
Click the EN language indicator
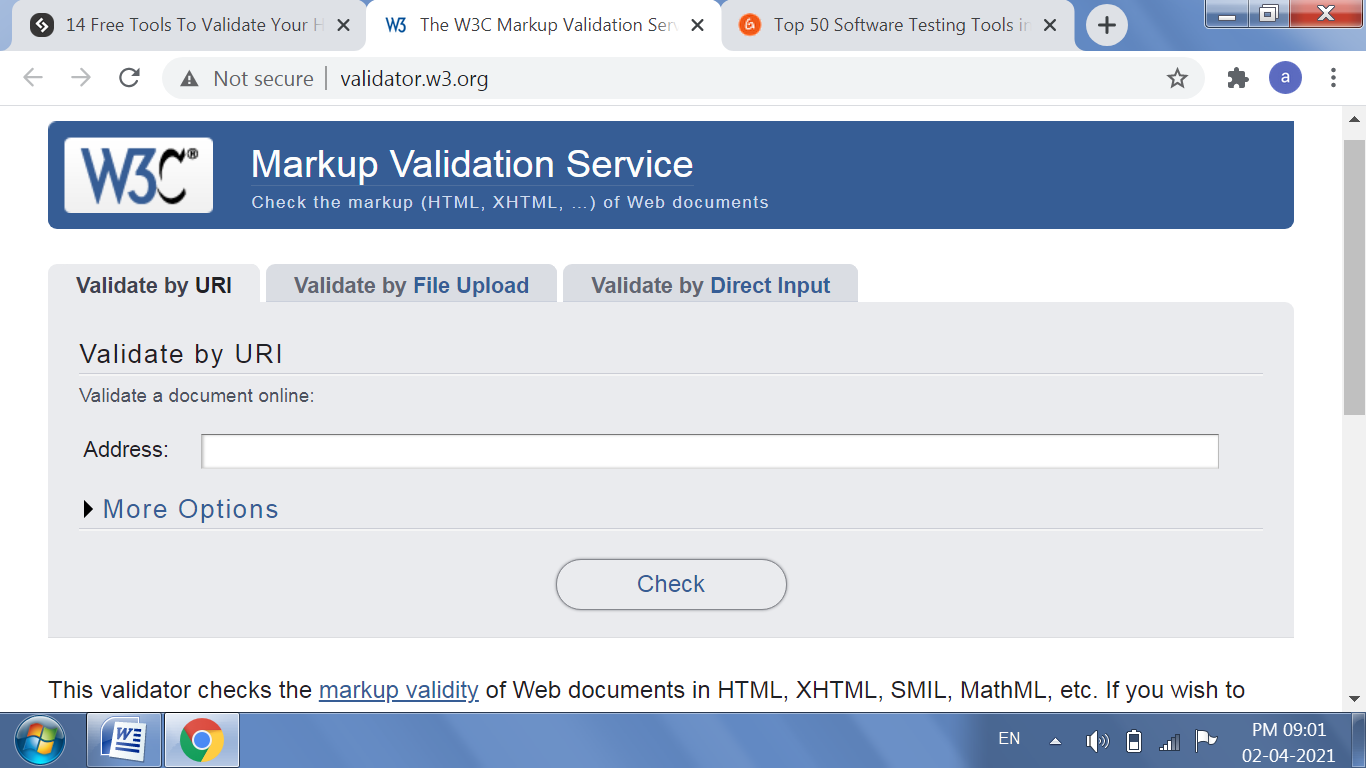[1009, 739]
